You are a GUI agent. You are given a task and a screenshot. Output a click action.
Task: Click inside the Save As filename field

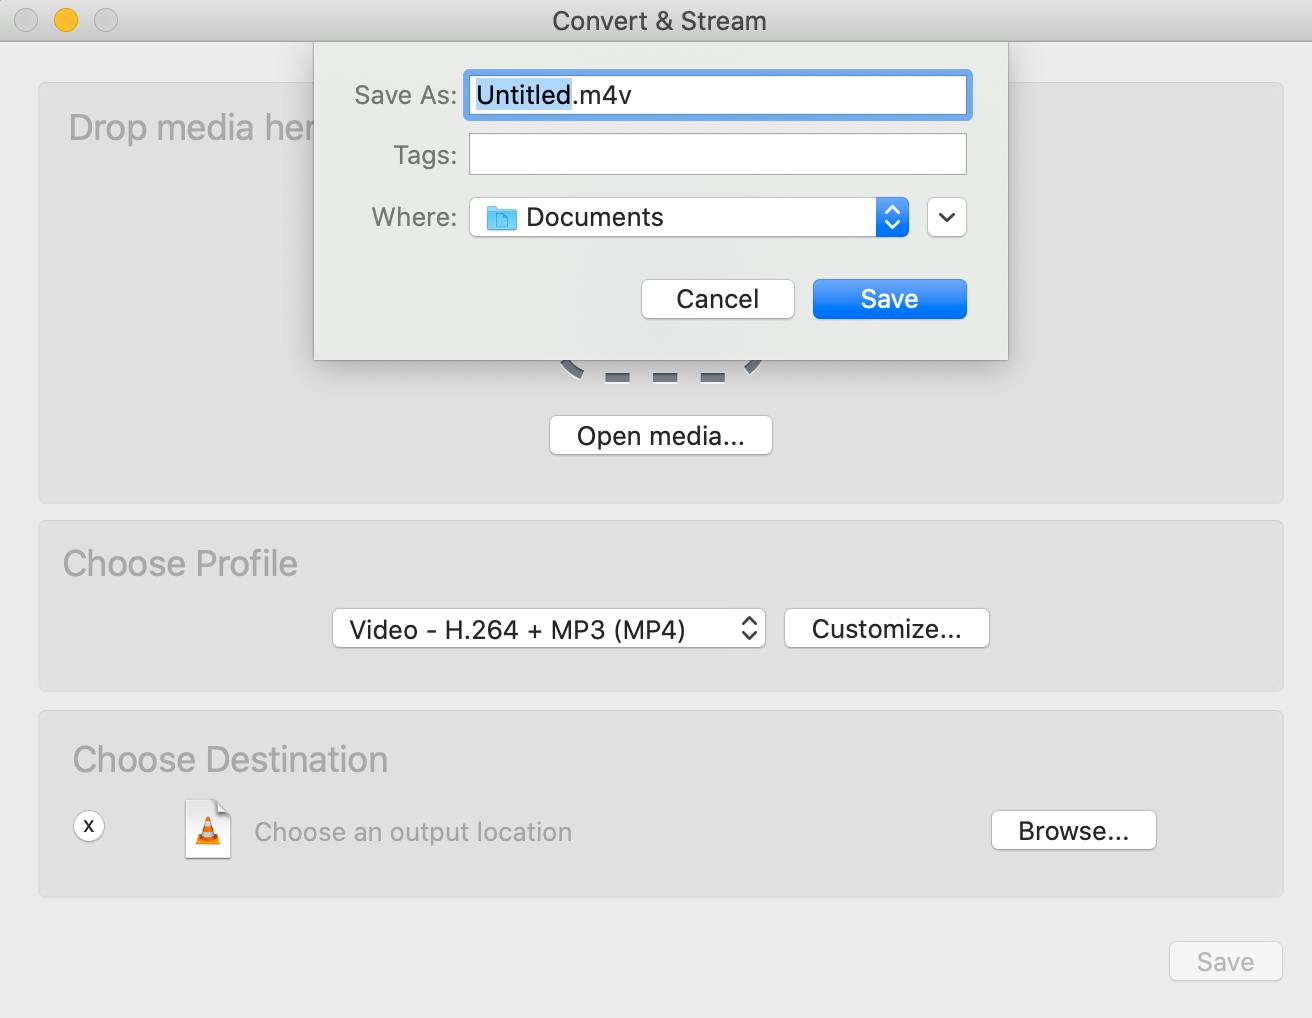717,95
